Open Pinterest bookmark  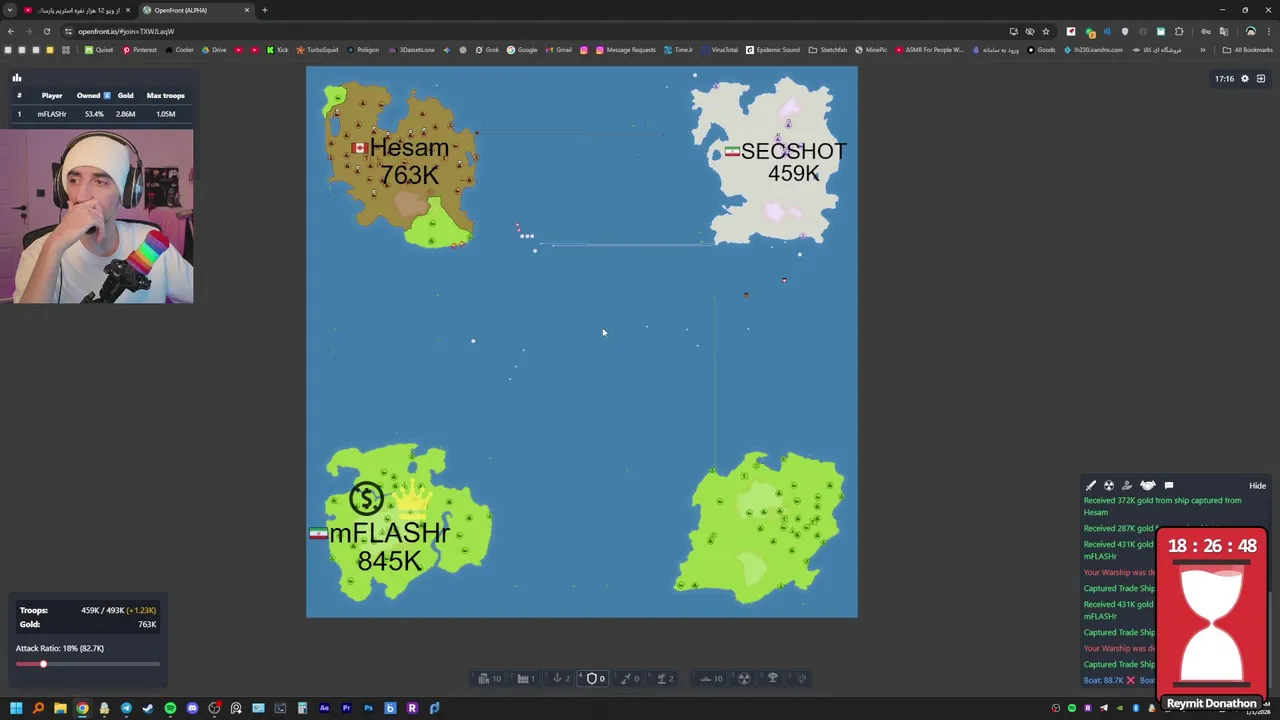pos(139,50)
